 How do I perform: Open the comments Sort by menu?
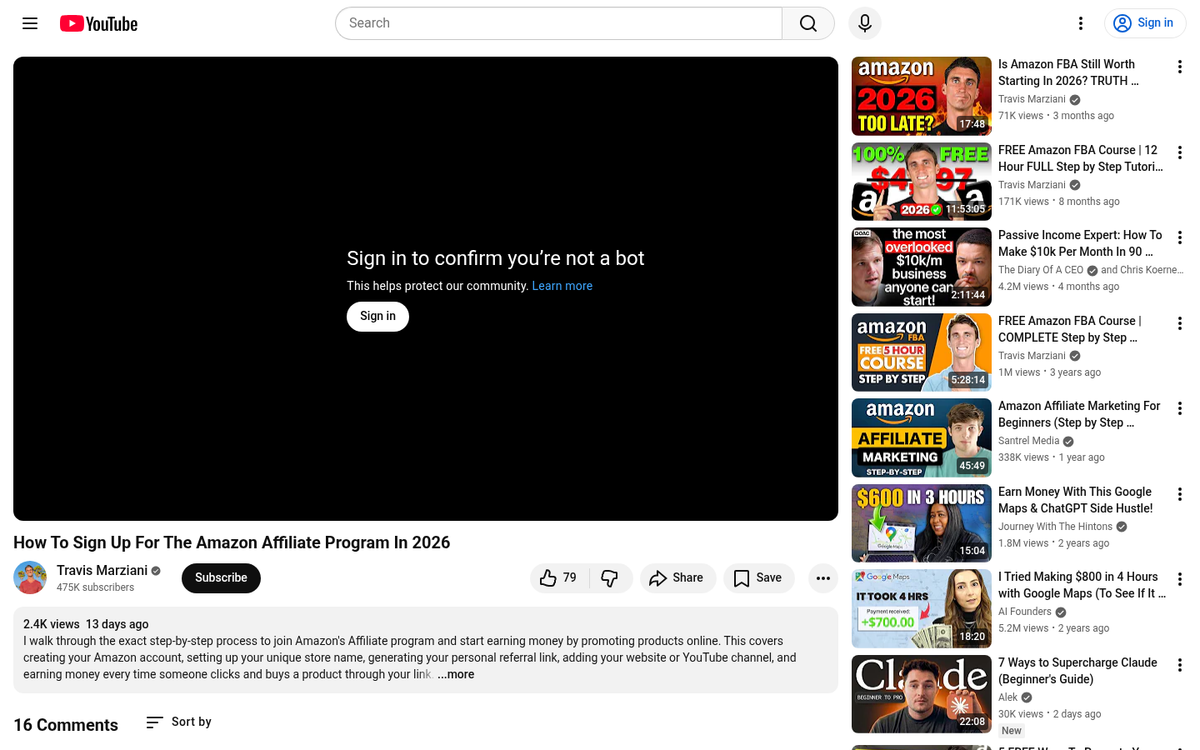[x=178, y=722]
